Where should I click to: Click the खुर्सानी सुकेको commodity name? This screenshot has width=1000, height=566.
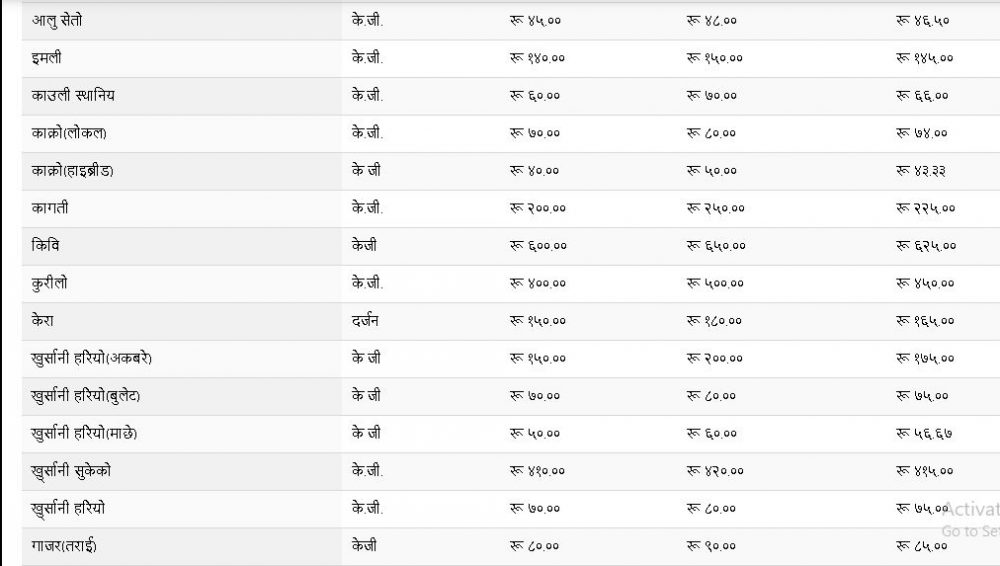76,471
